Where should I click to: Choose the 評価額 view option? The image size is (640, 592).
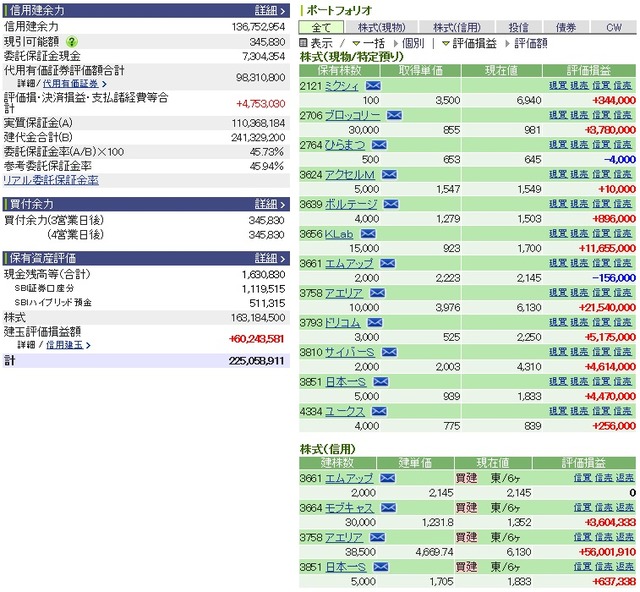(531, 43)
